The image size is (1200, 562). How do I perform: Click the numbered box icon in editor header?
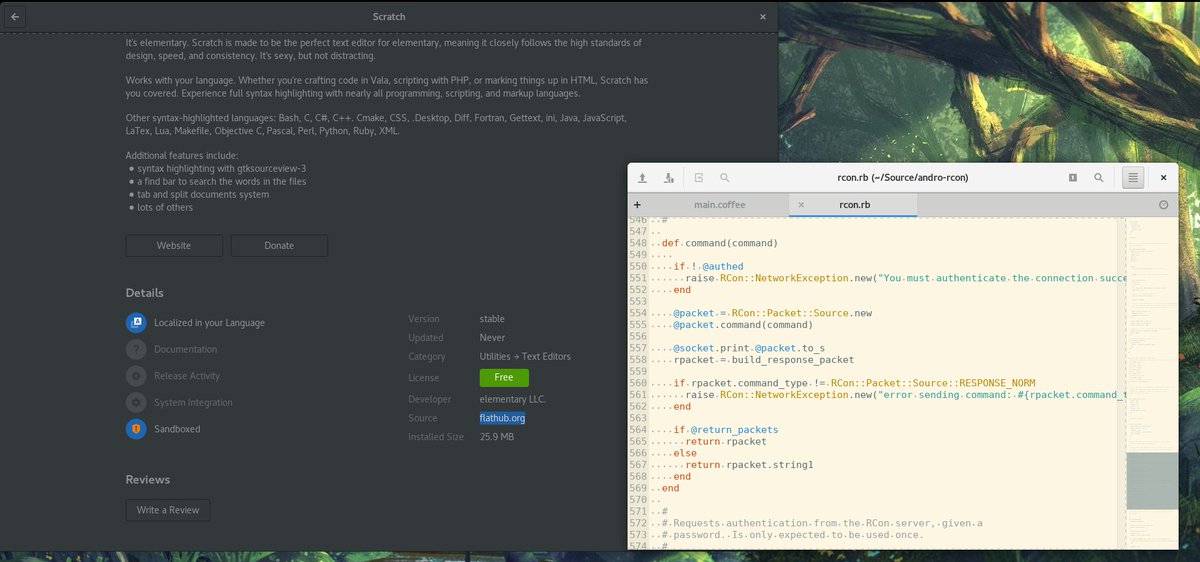point(1072,177)
